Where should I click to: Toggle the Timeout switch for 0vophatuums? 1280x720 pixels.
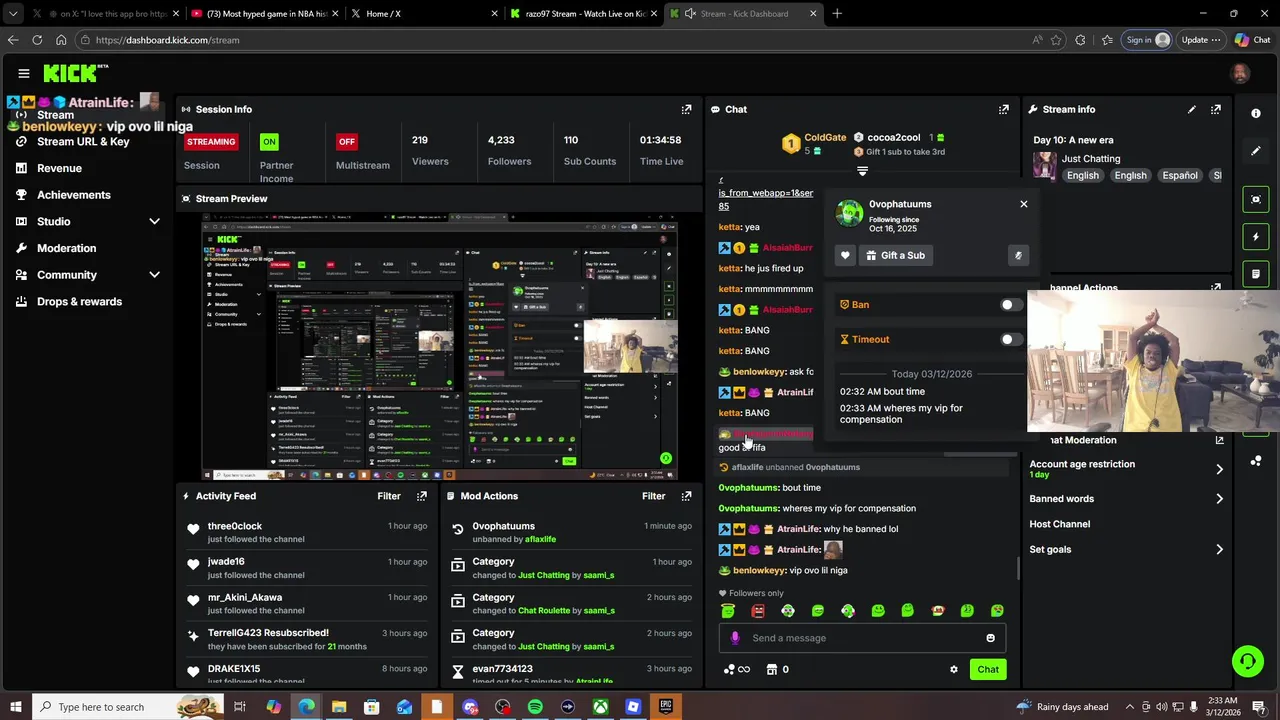pos(1012,340)
